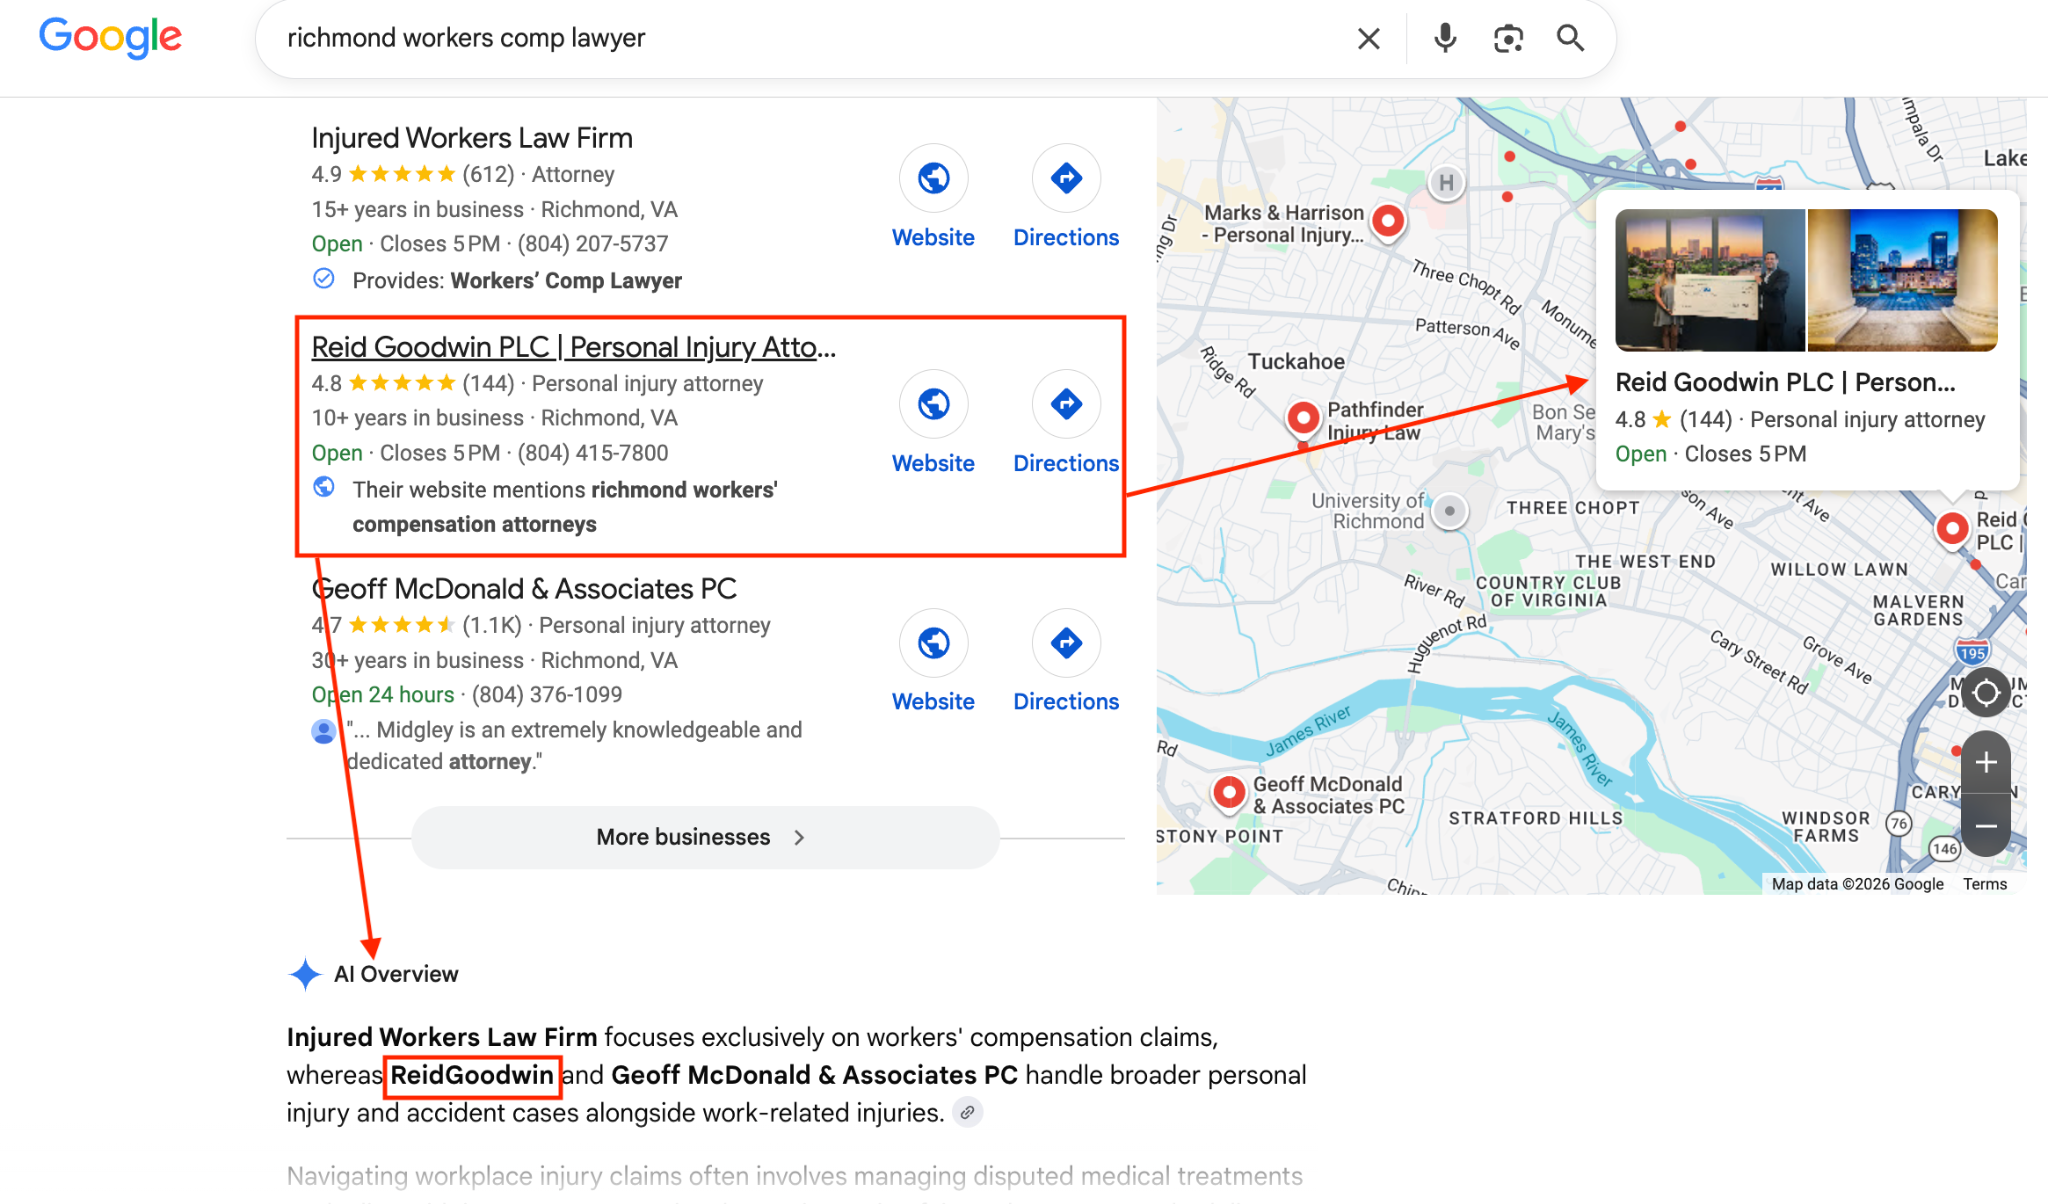
Task: Get directions icon for Reid Goodwin PLC
Action: tap(1066, 404)
